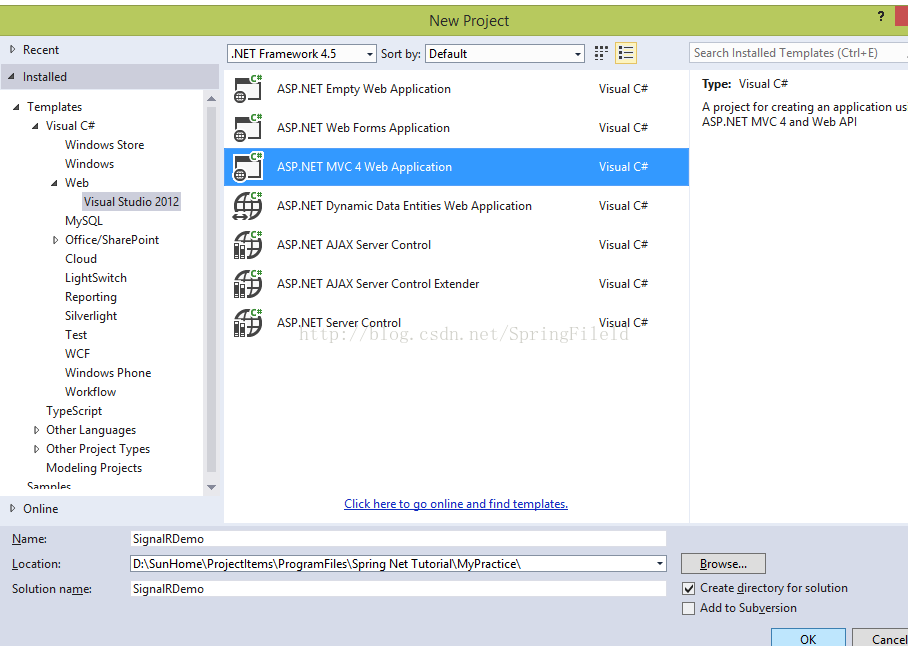
Task: Select the Visual Studio 2012 node
Action: point(131,201)
